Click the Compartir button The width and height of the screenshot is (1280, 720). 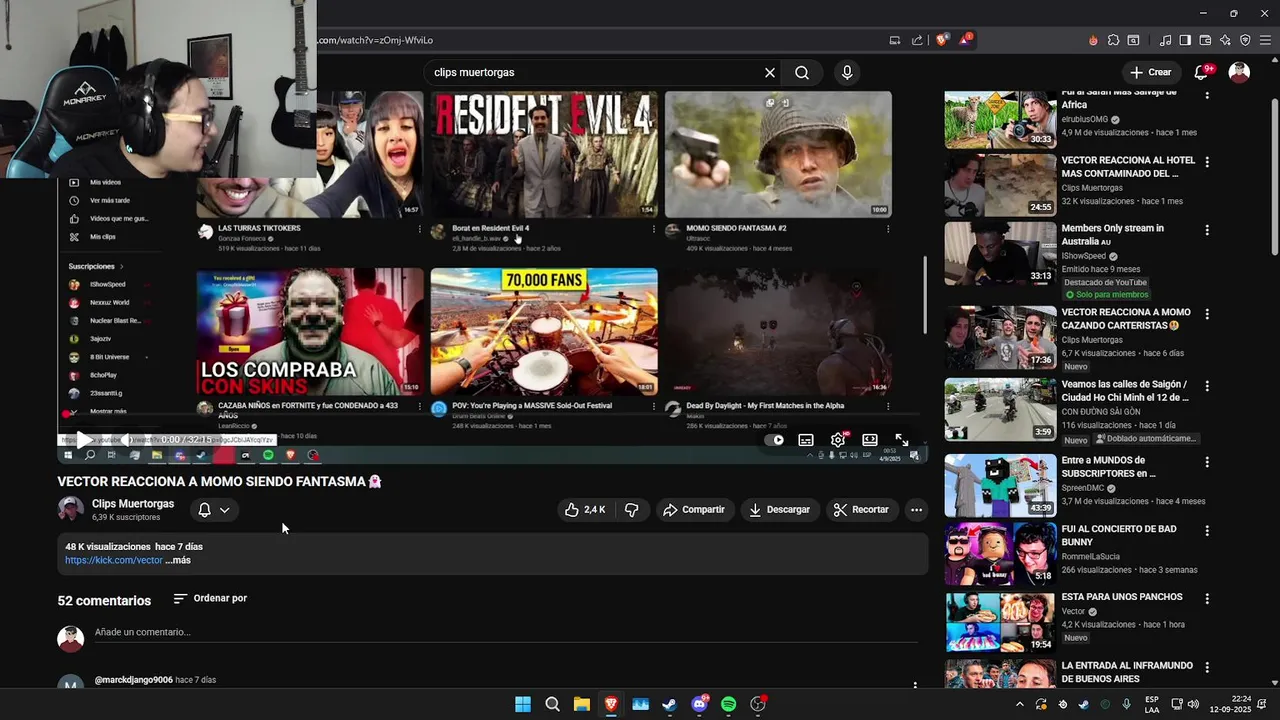point(693,510)
